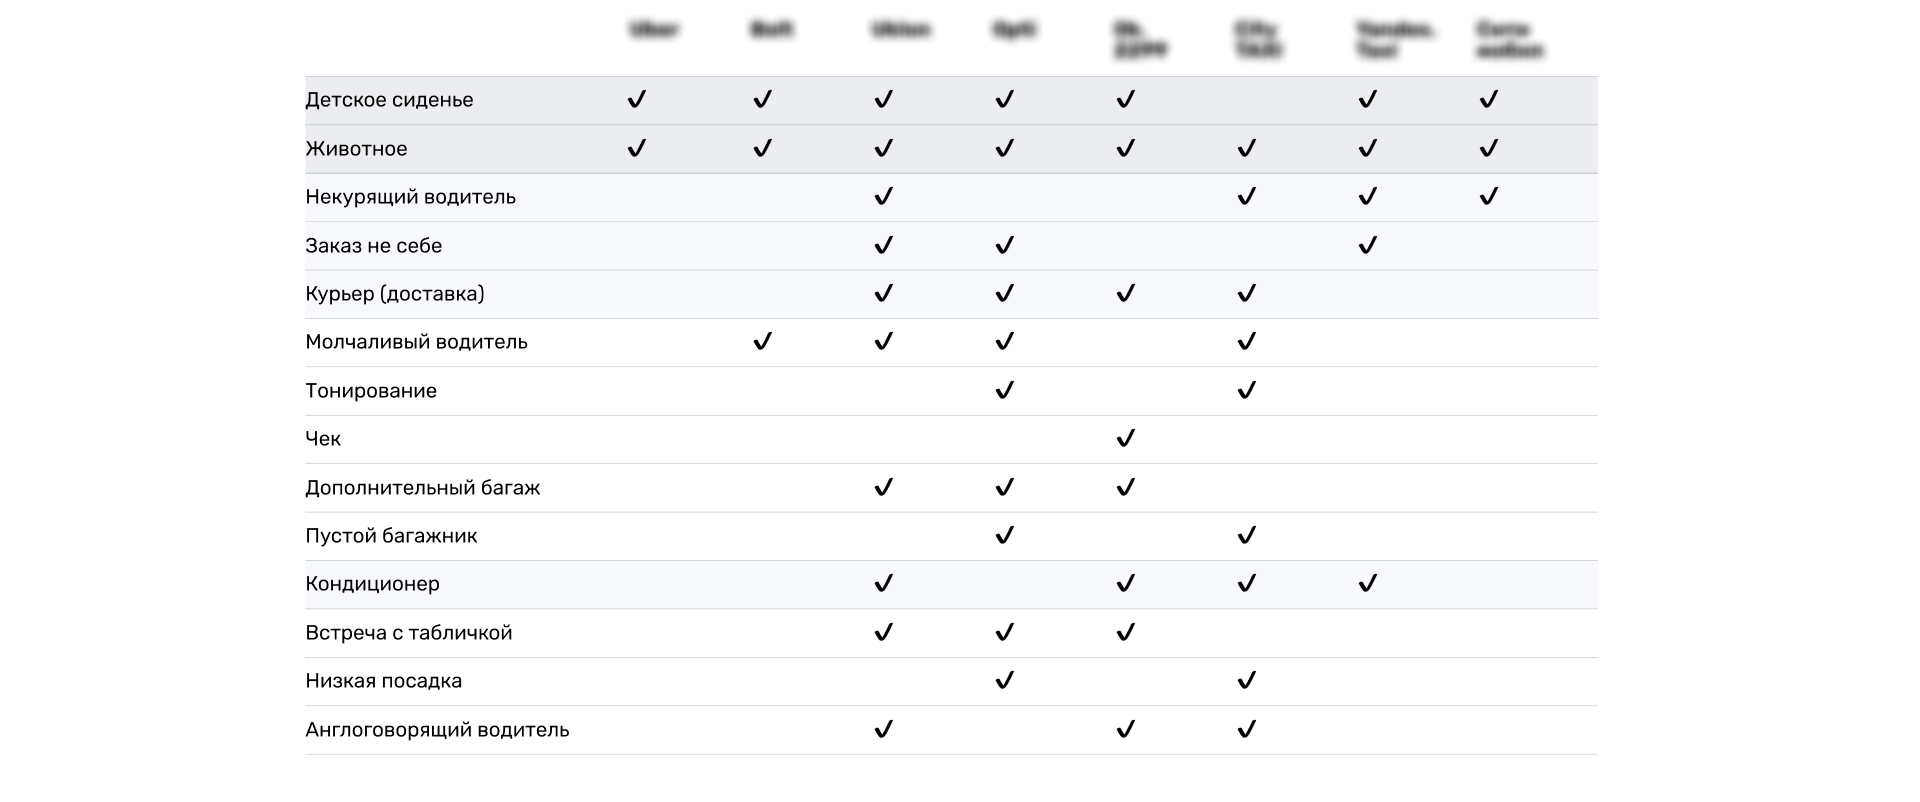This screenshot has height=802, width=1920.
Task: Click the last checkmark in Встреча с табличкой row
Action: tap(1125, 632)
